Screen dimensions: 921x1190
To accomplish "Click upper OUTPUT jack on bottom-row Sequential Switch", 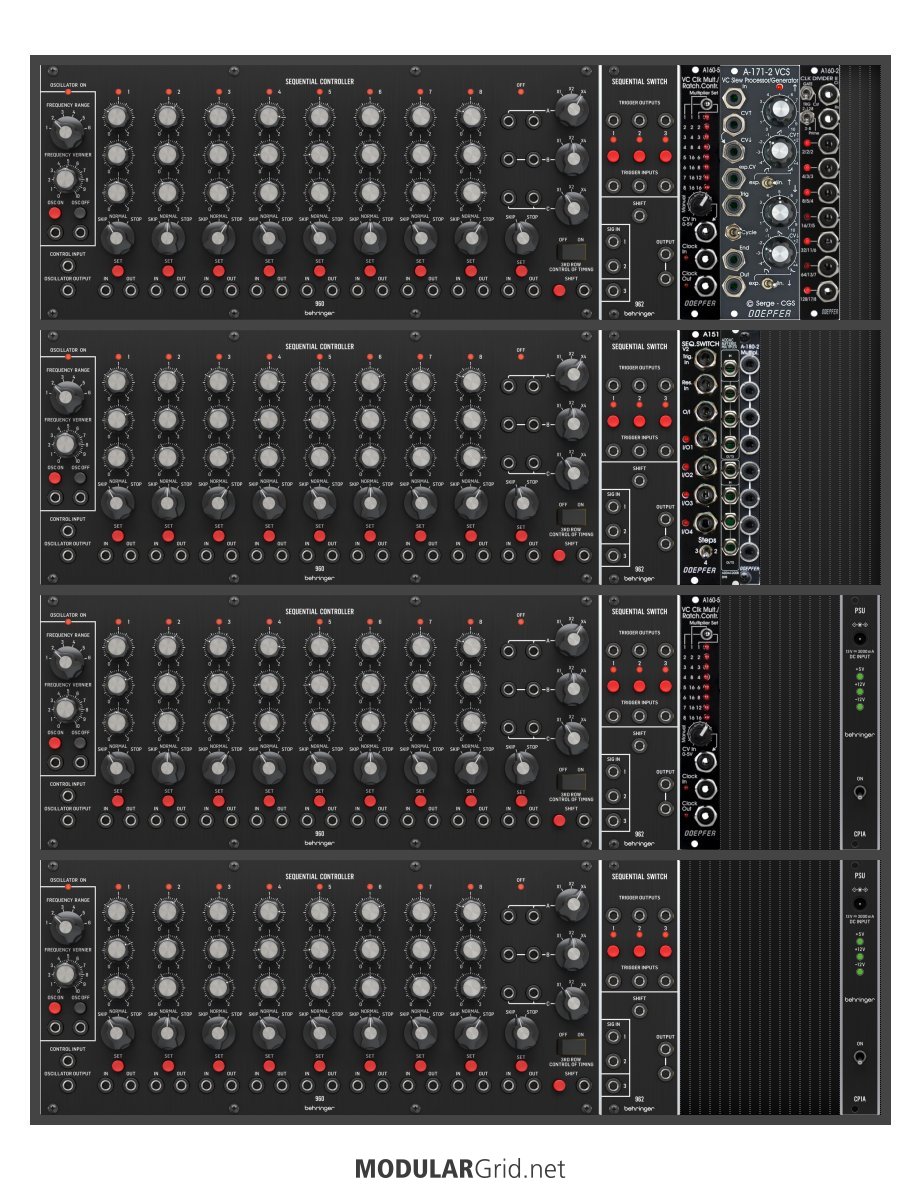I will tap(665, 1050).
